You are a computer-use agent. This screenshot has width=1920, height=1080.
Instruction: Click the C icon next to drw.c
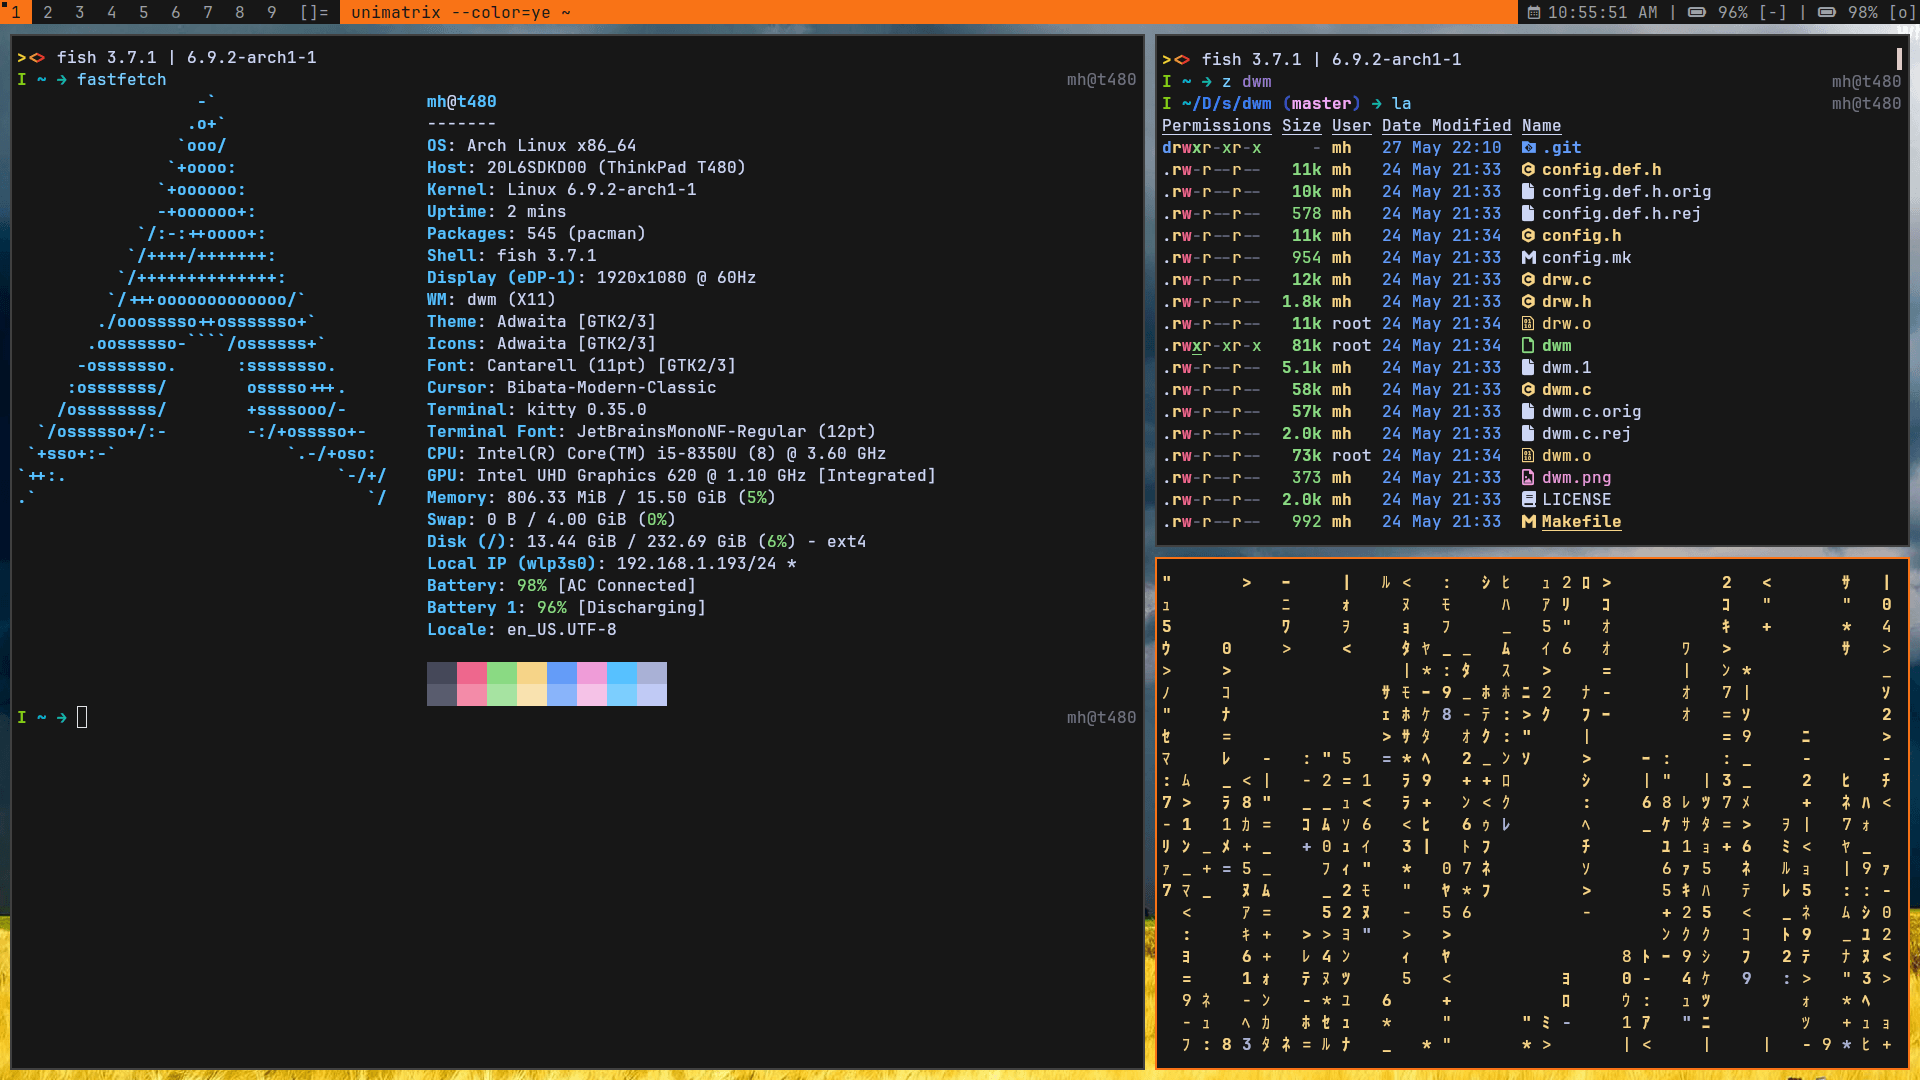pos(1528,280)
